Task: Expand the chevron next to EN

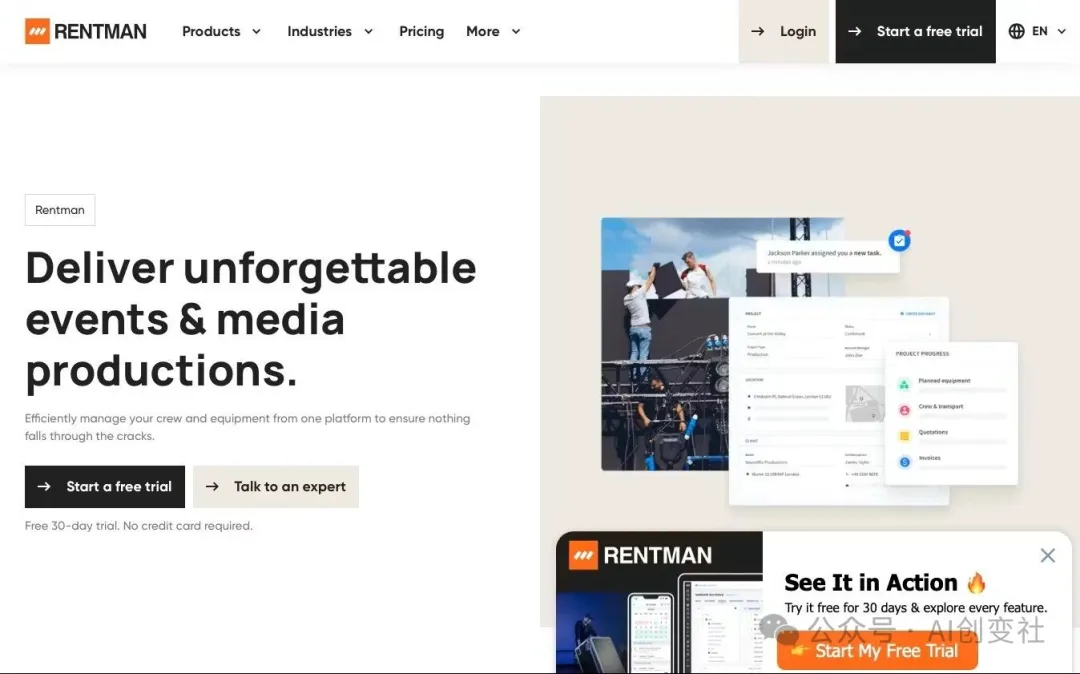Action: pyautogui.click(x=1061, y=32)
